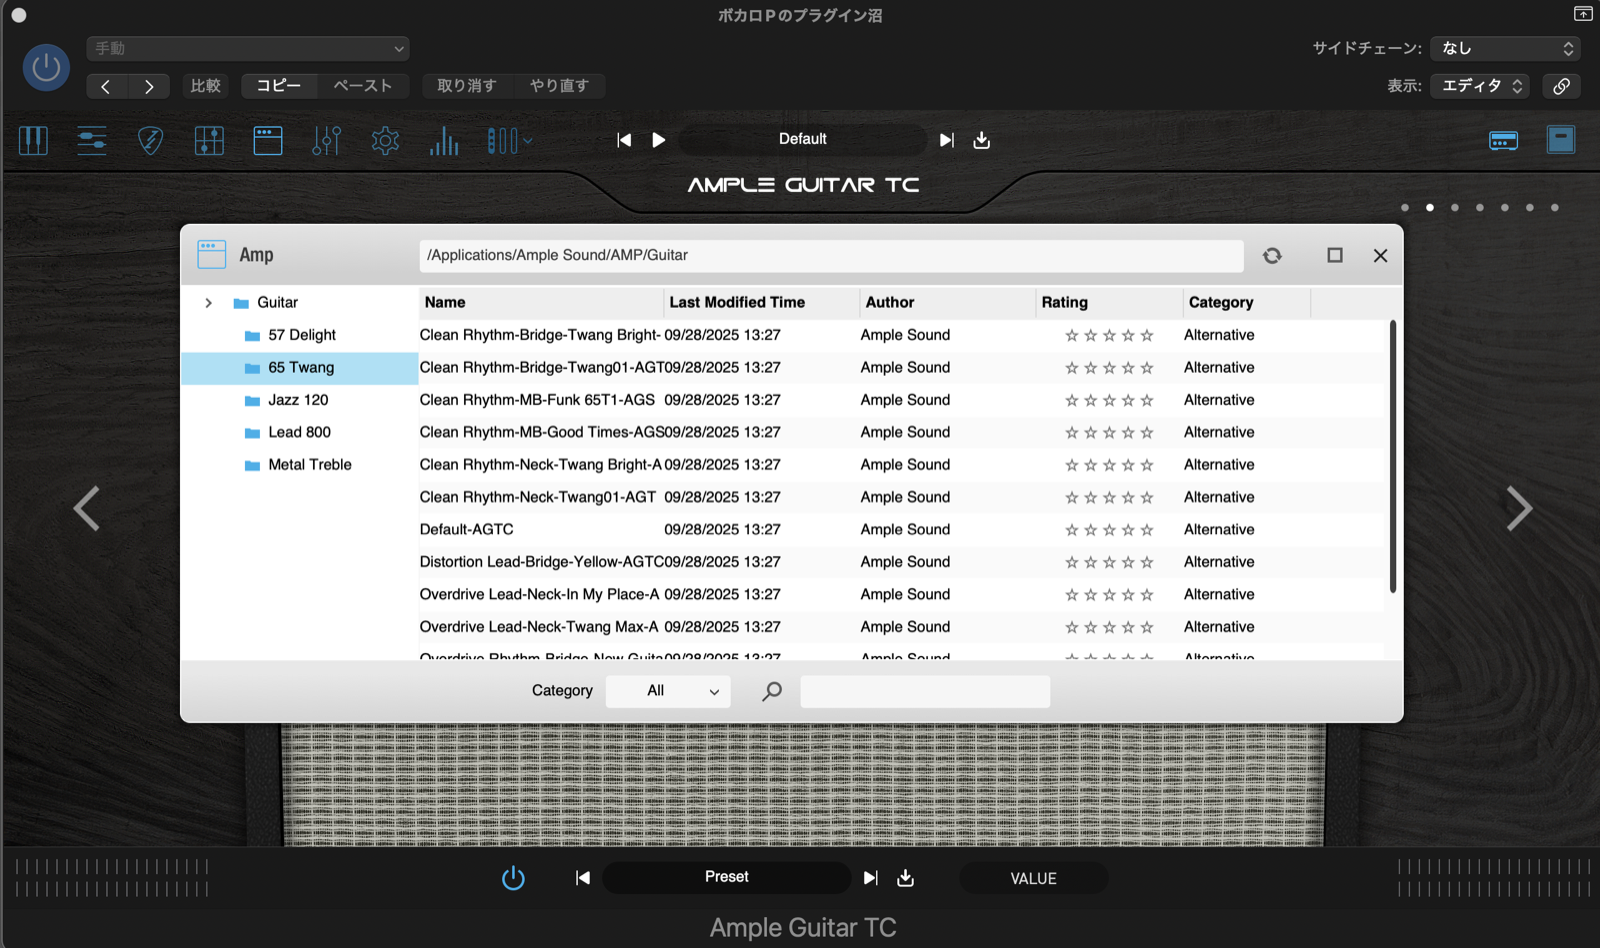Click the ペースト button
The image size is (1600, 948).
click(x=363, y=86)
